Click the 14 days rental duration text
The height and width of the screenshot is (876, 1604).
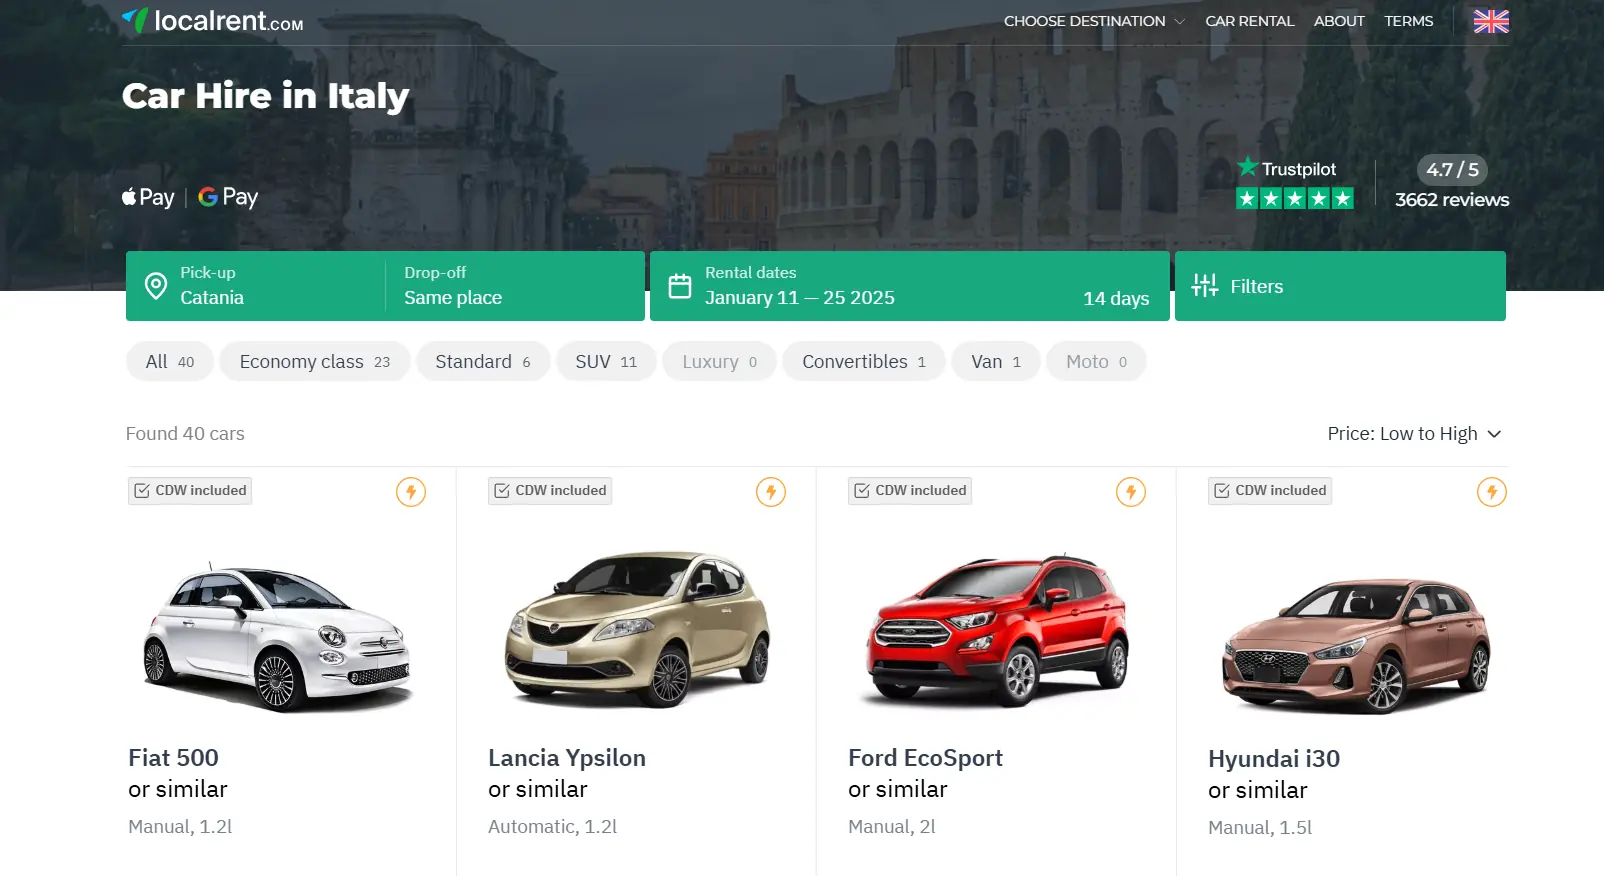[x=1116, y=298]
